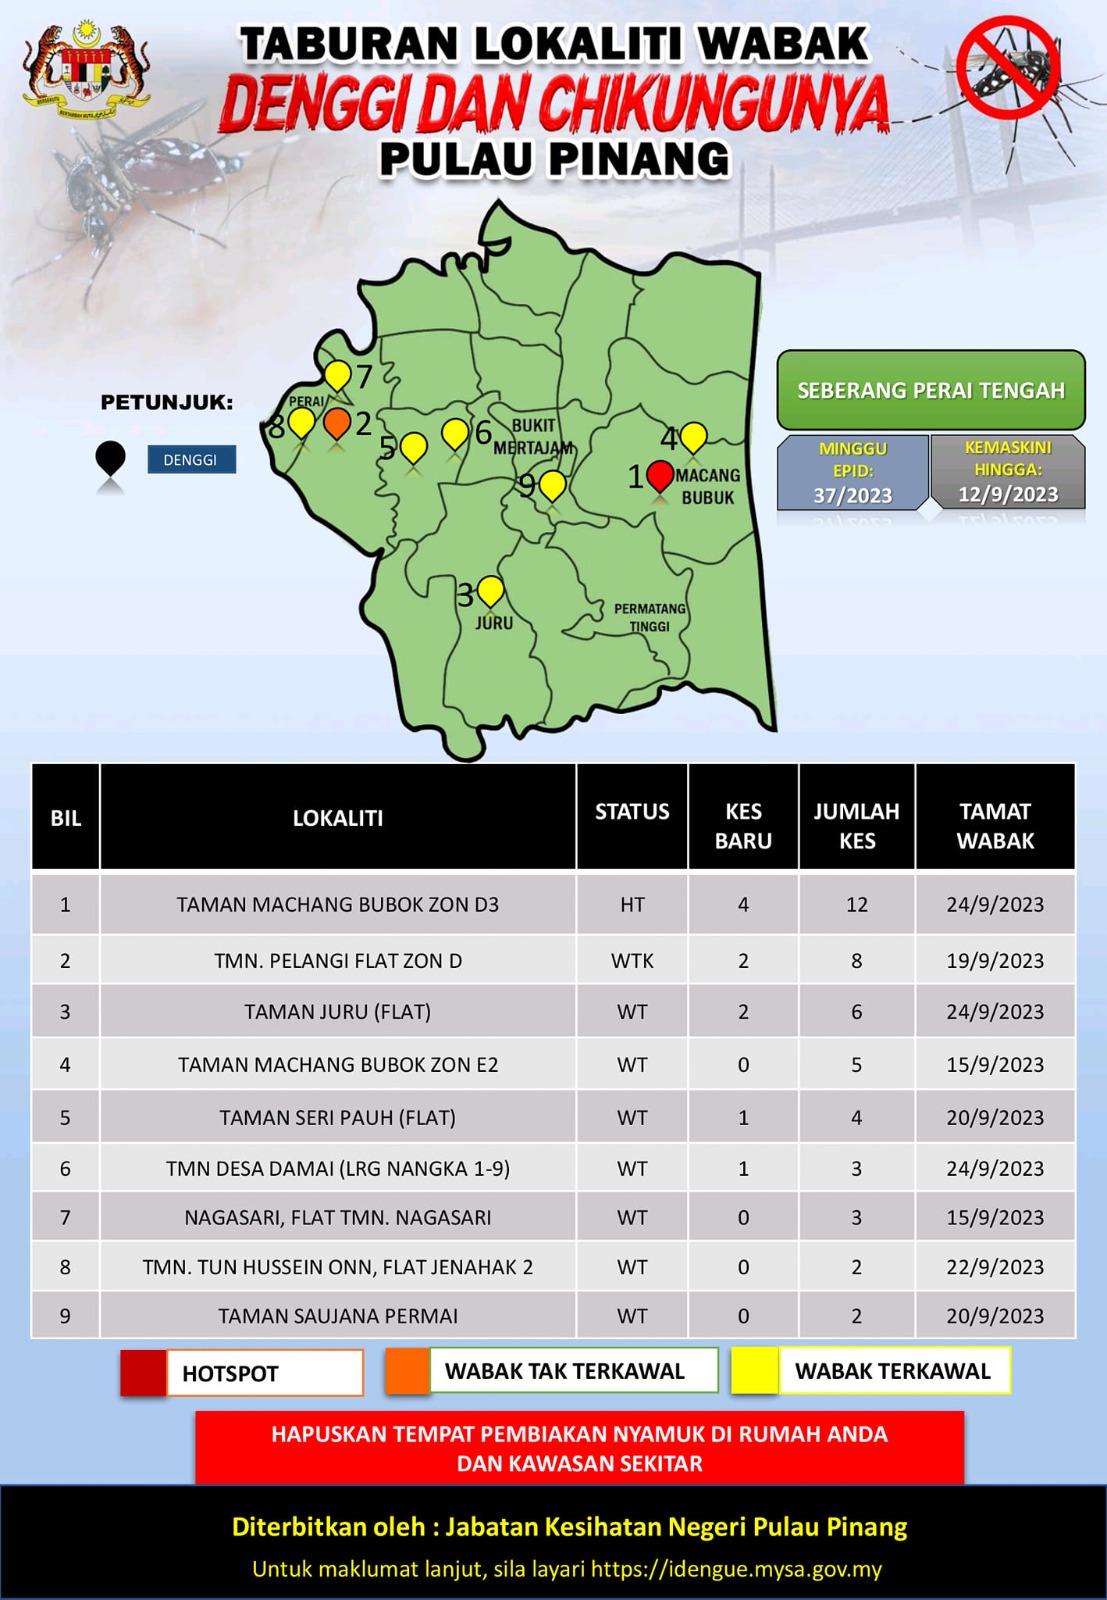Click the BUKIT MERTAJAM map label
This screenshot has width=1107, height=1600.
533,436
